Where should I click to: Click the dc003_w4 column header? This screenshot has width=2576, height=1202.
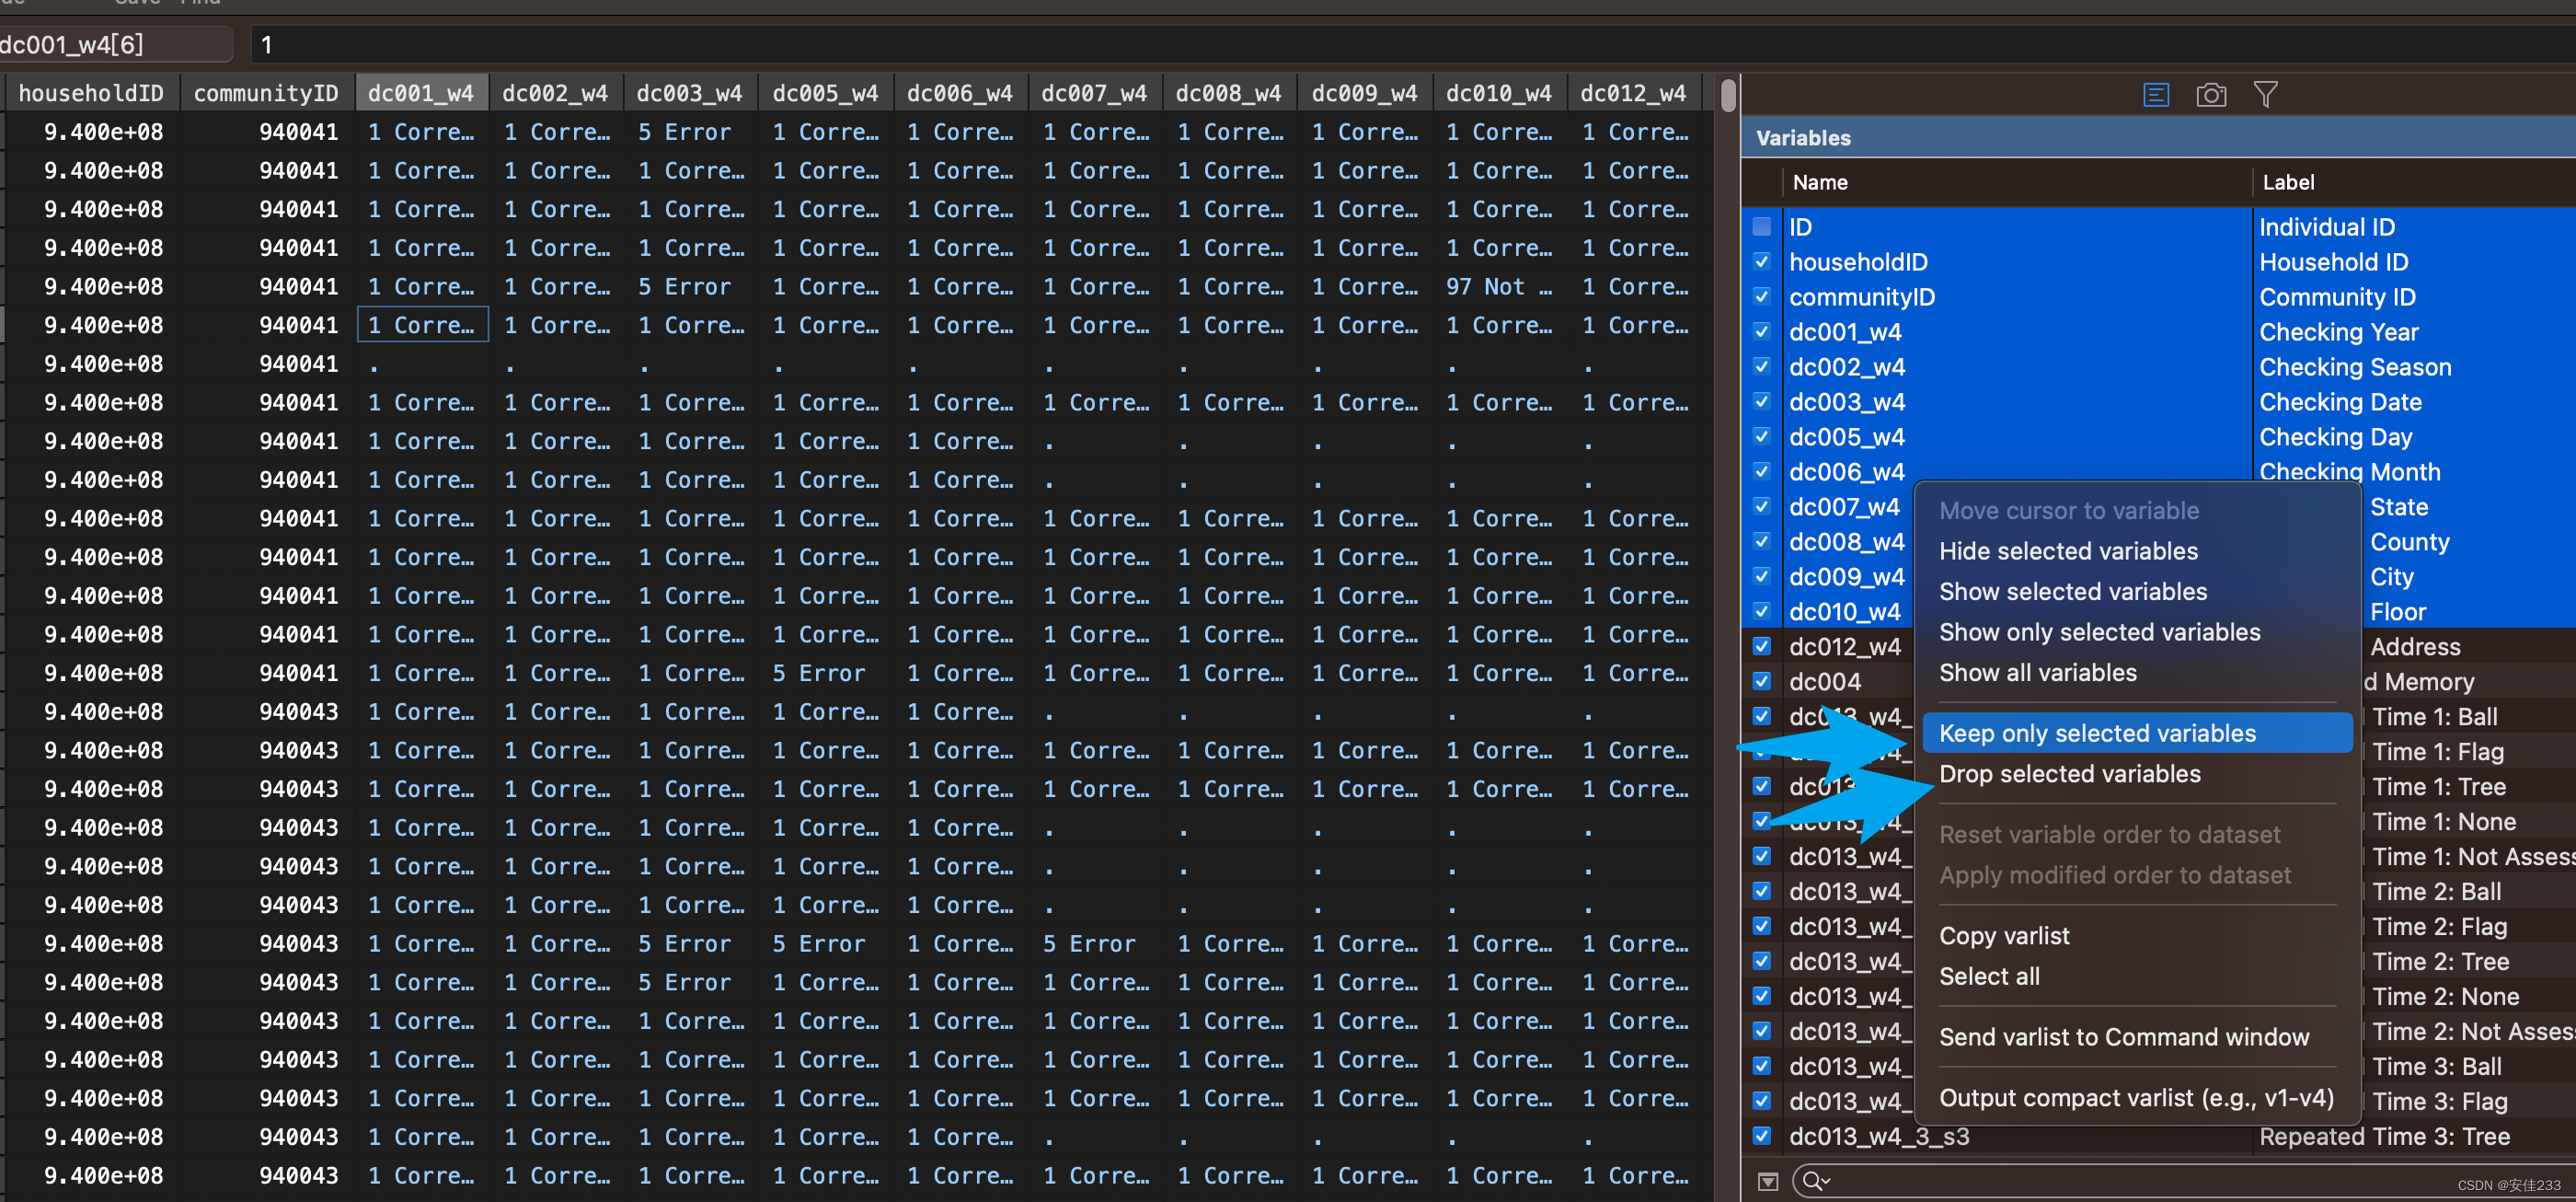pyautogui.click(x=689, y=93)
